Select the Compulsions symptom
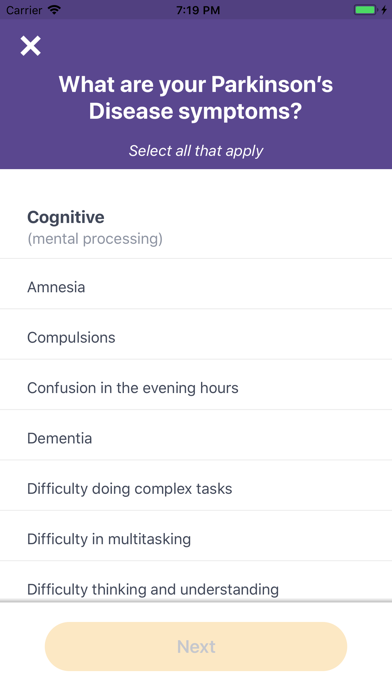The image size is (392, 696). pos(196,334)
